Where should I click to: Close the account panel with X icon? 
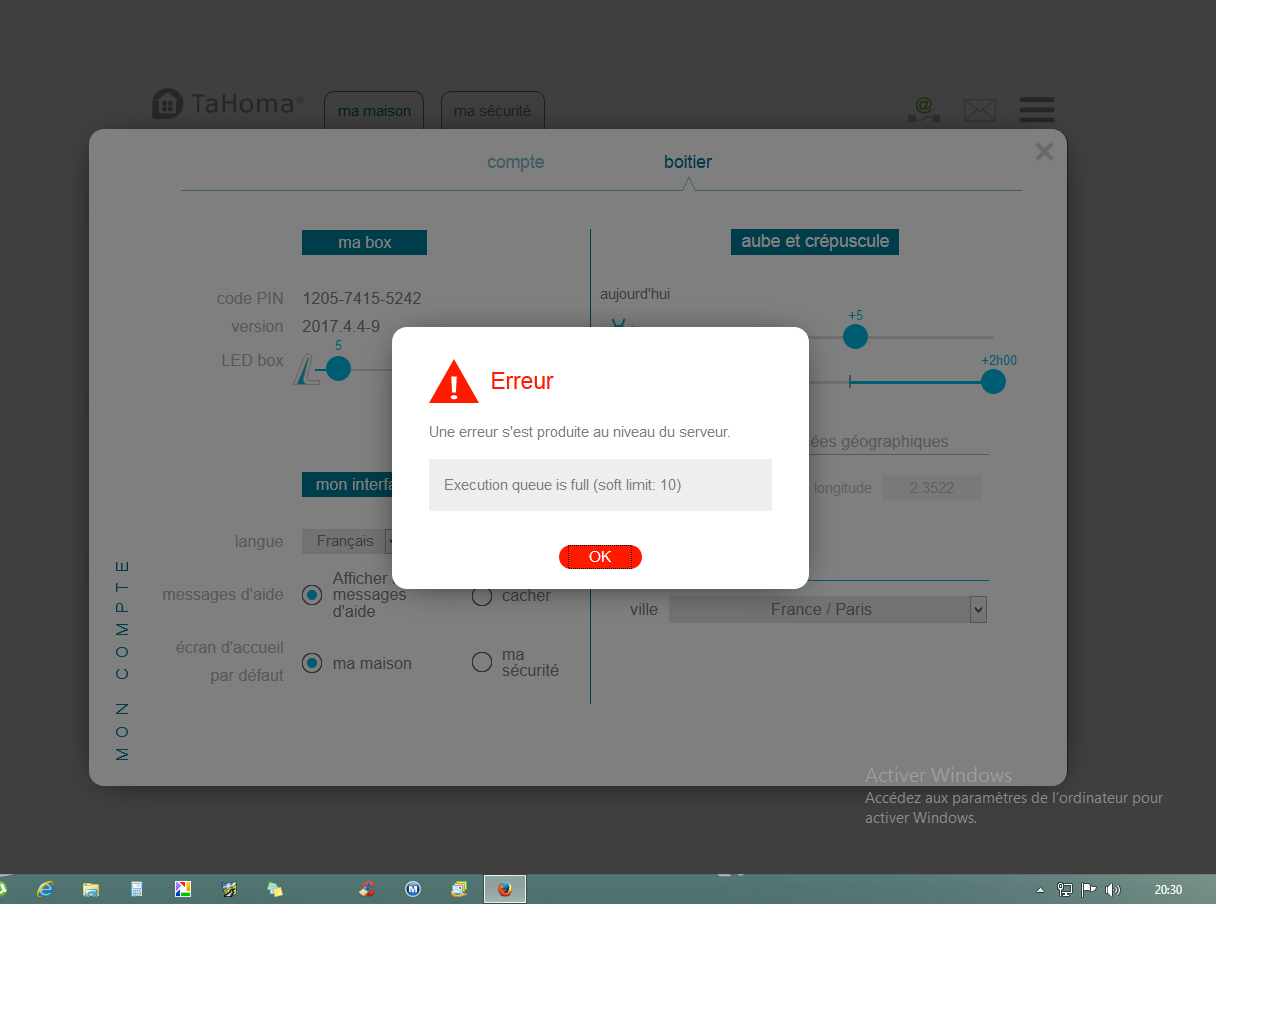(x=1044, y=151)
